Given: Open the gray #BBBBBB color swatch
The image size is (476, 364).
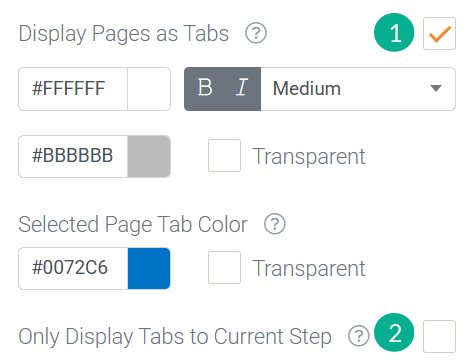Looking at the screenshot, I should (x=149, y=156).
